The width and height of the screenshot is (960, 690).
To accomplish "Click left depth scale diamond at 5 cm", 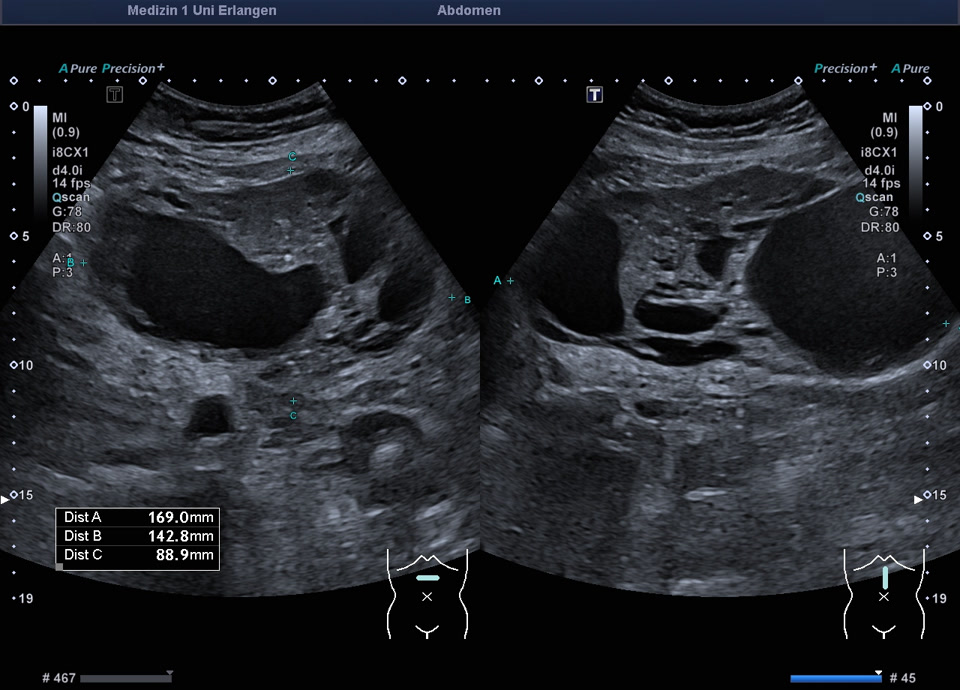I will tap(14, 236).
